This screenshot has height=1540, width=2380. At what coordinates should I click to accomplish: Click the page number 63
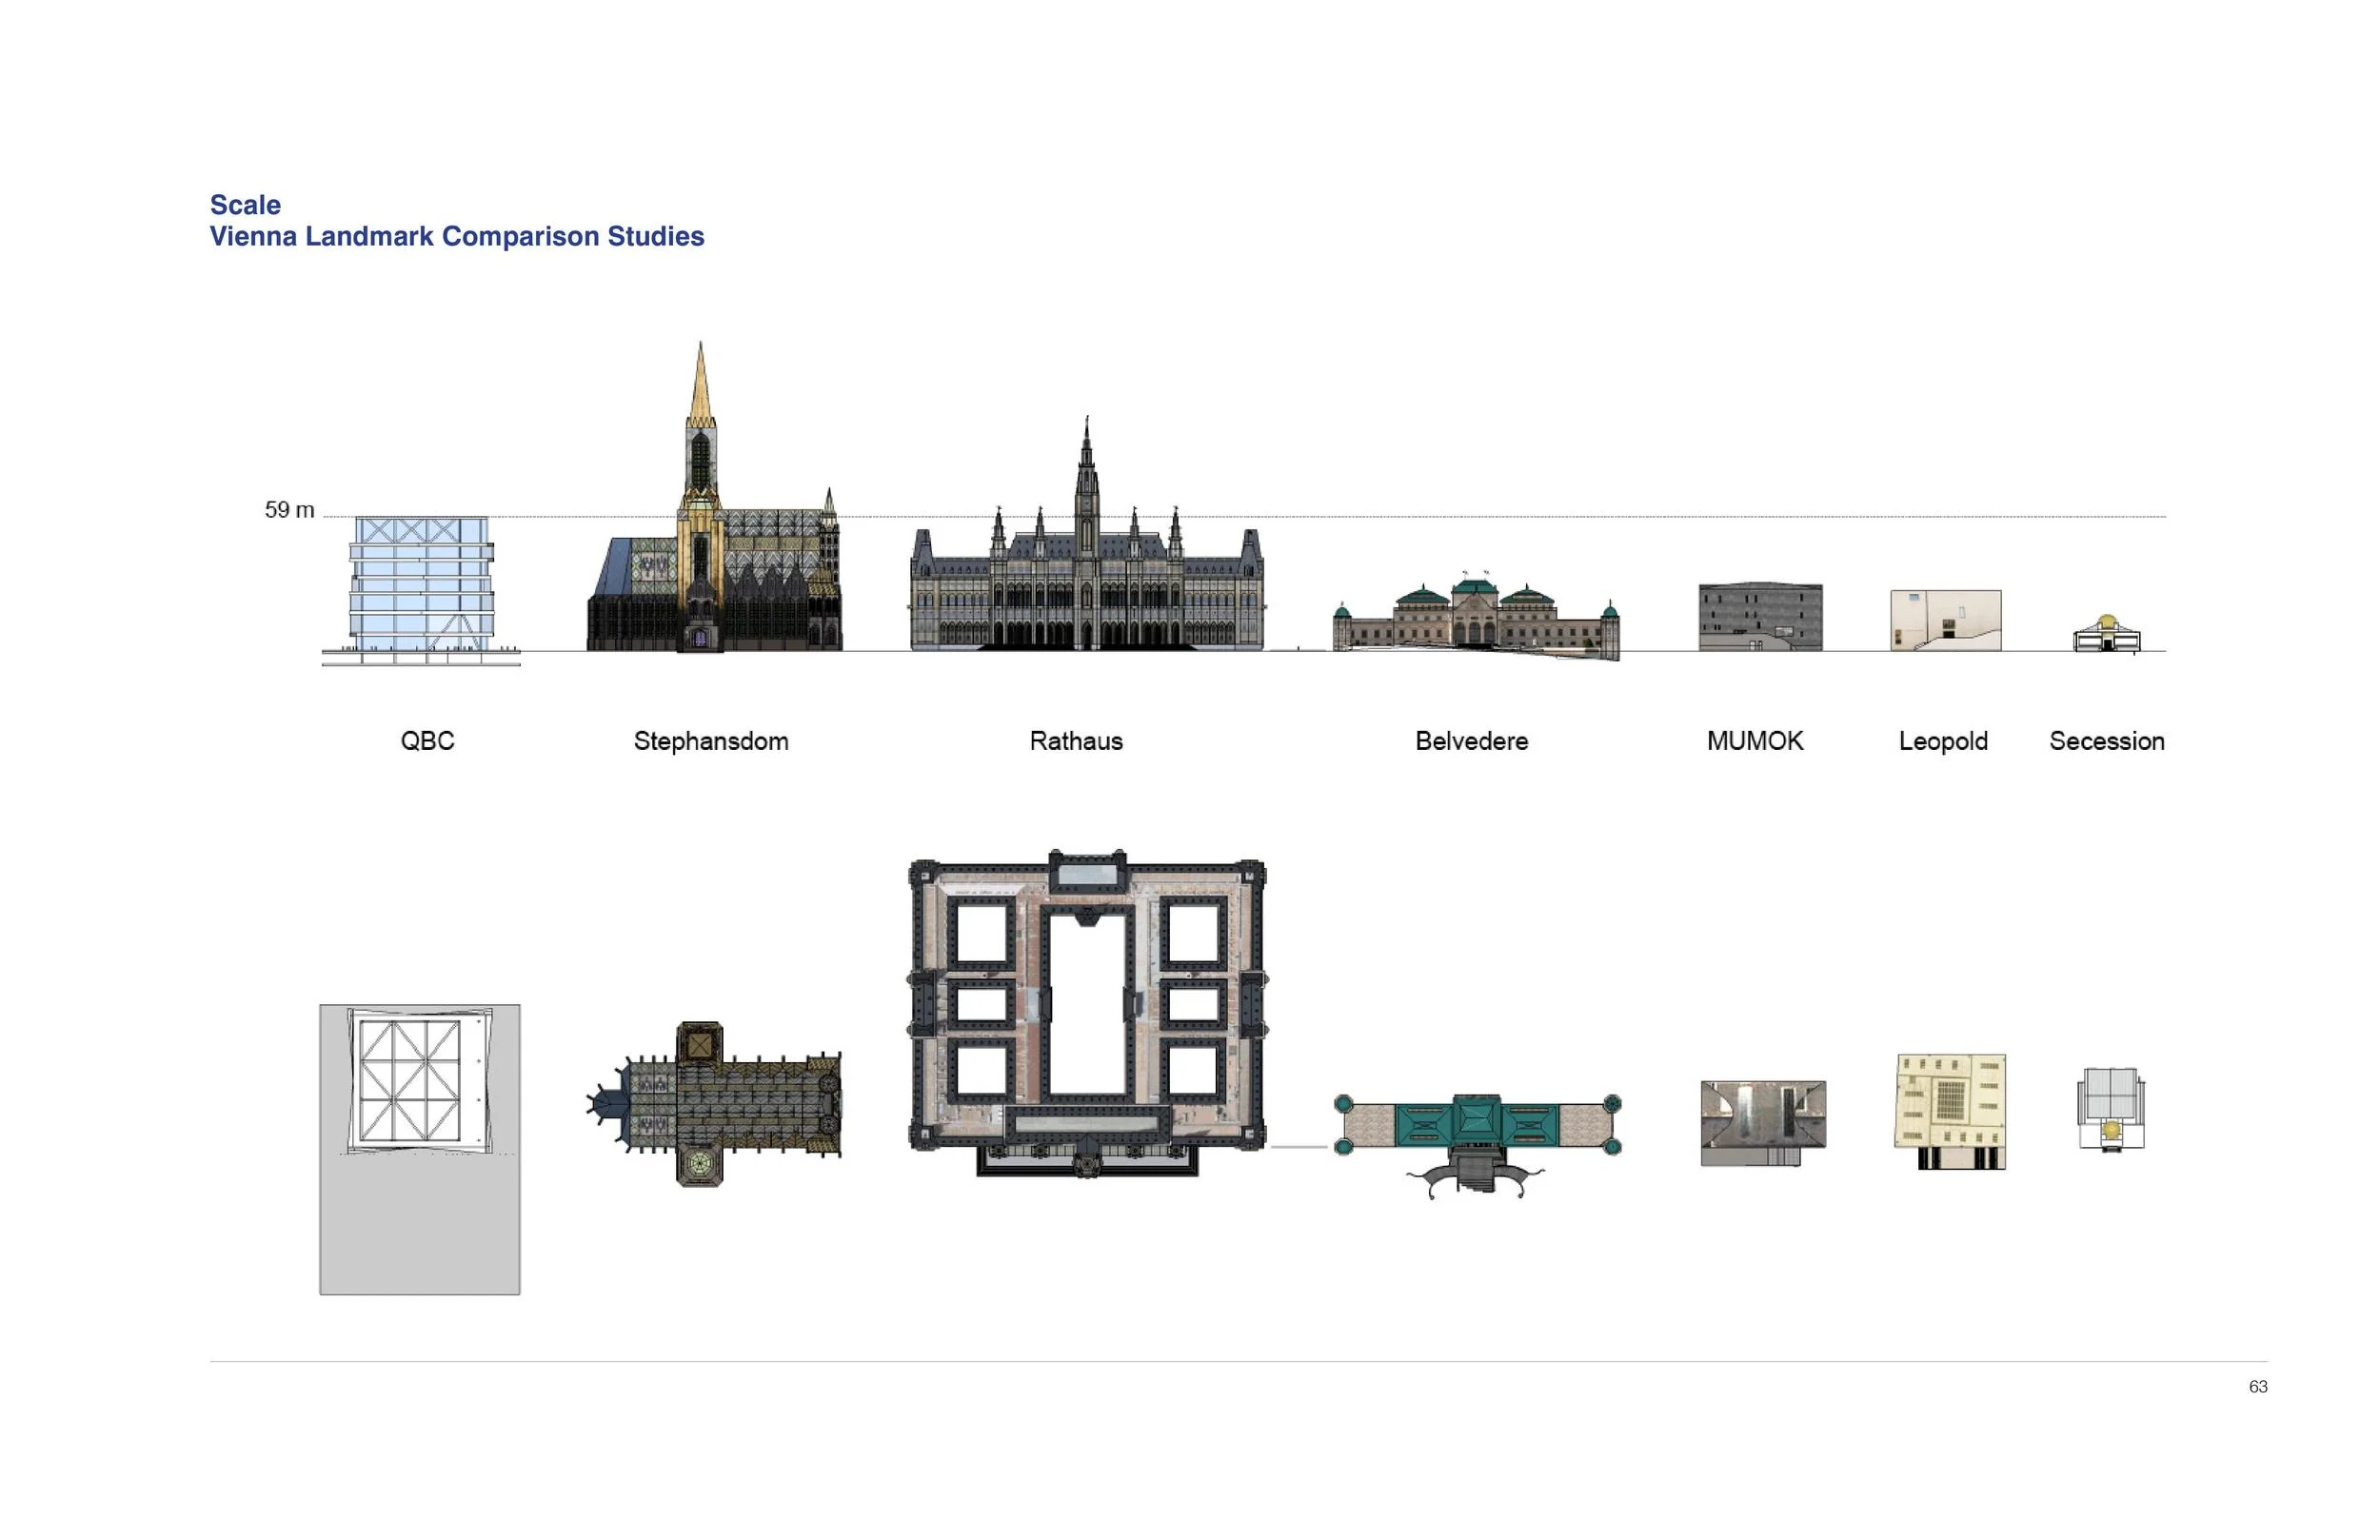[2257, 1386]
